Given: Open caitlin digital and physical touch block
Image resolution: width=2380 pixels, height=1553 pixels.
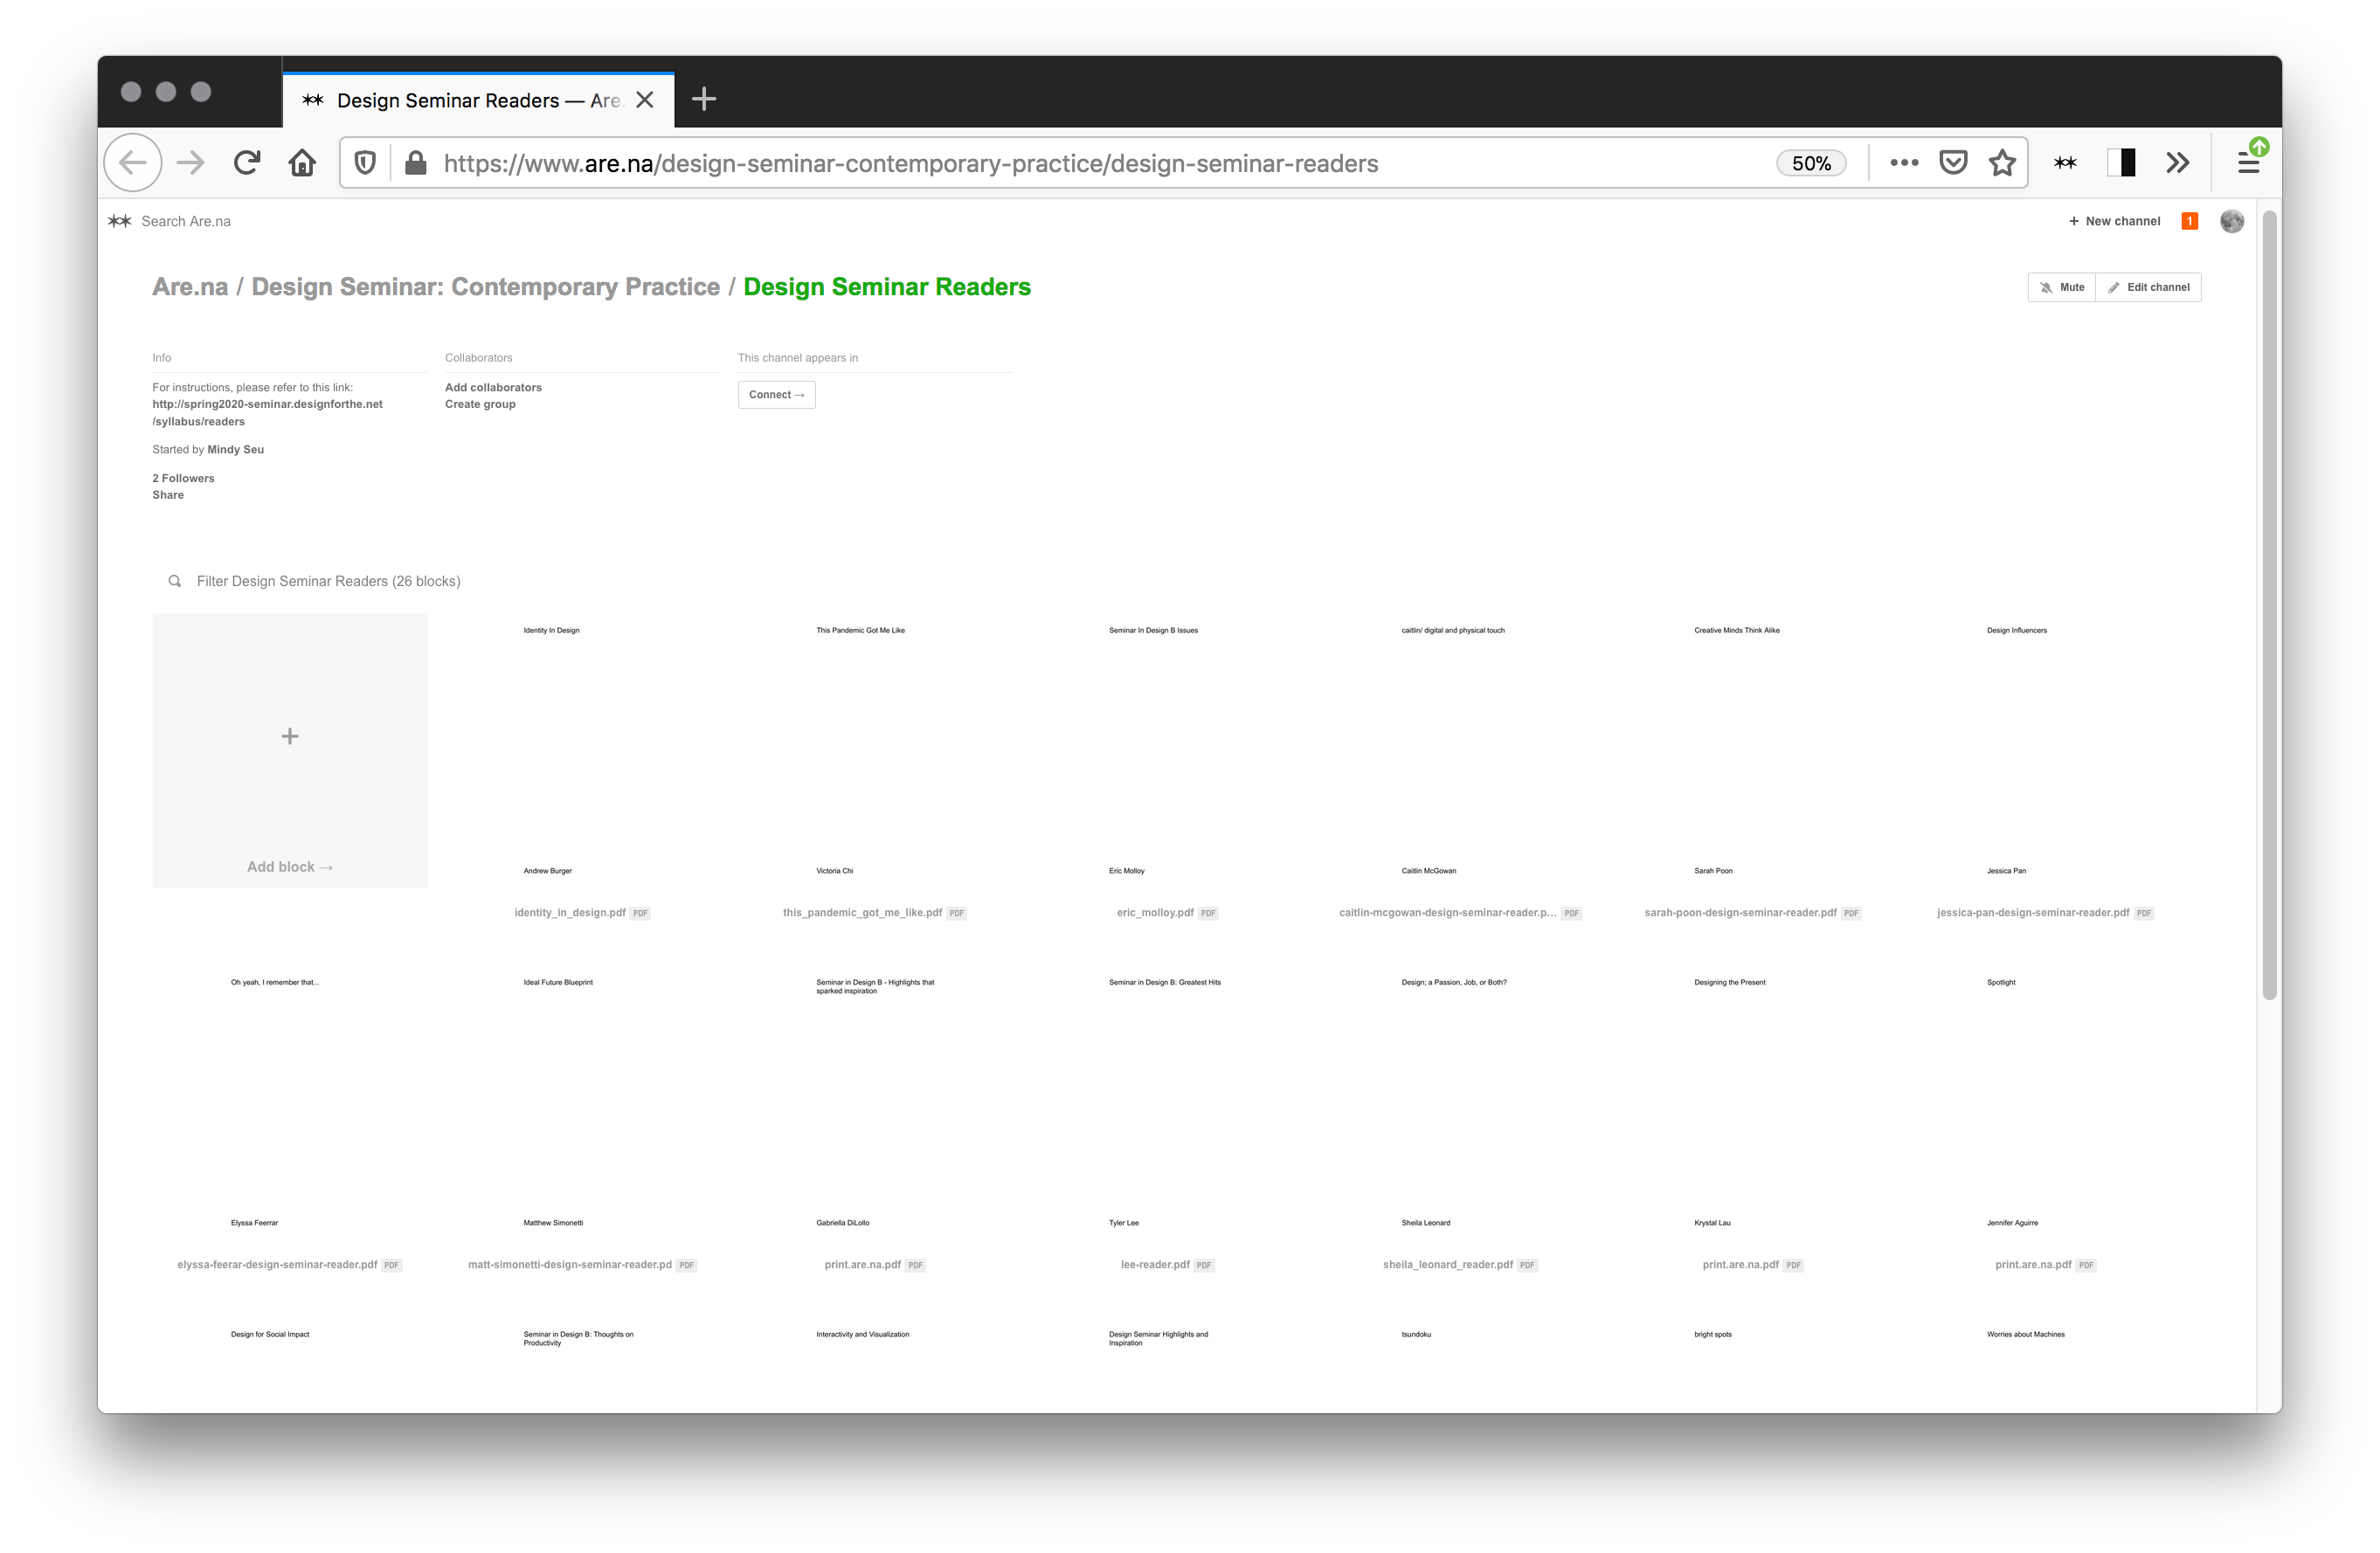Looking at the screenshot, I should click(x=1460, y=751).
